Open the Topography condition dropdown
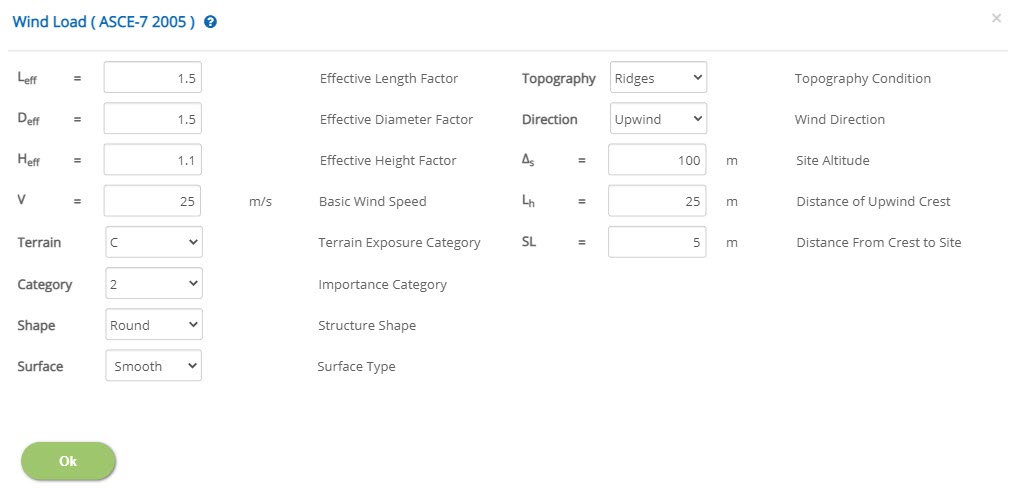 click(x=658, y=78)
